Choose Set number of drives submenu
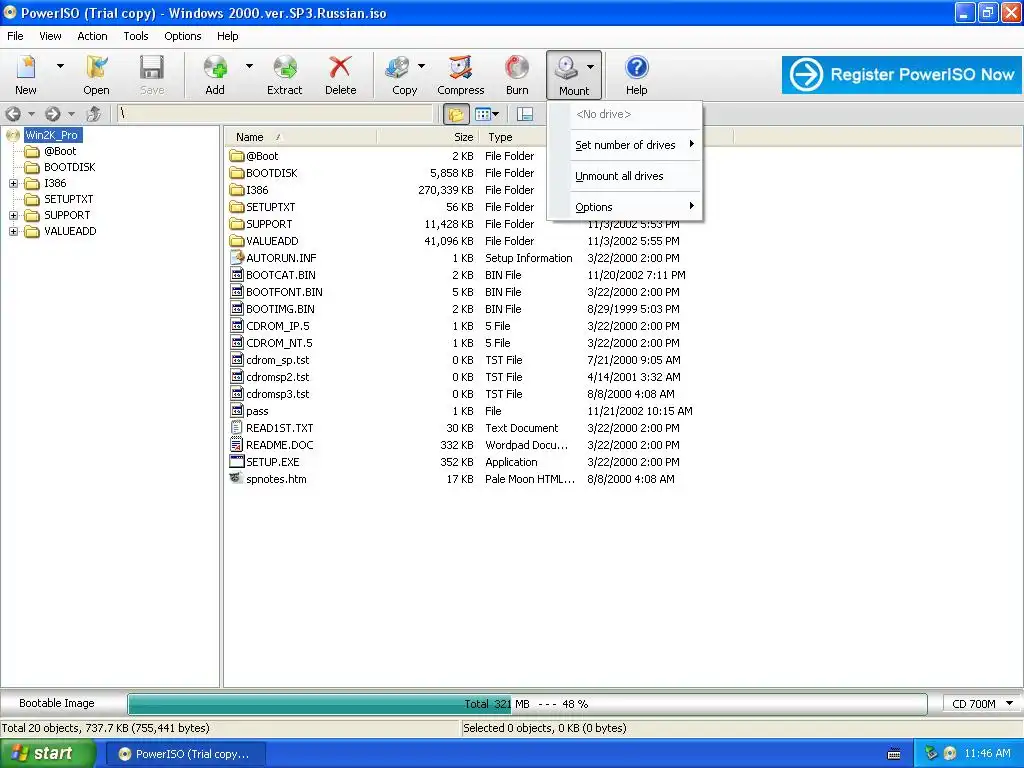 [625, 145]
